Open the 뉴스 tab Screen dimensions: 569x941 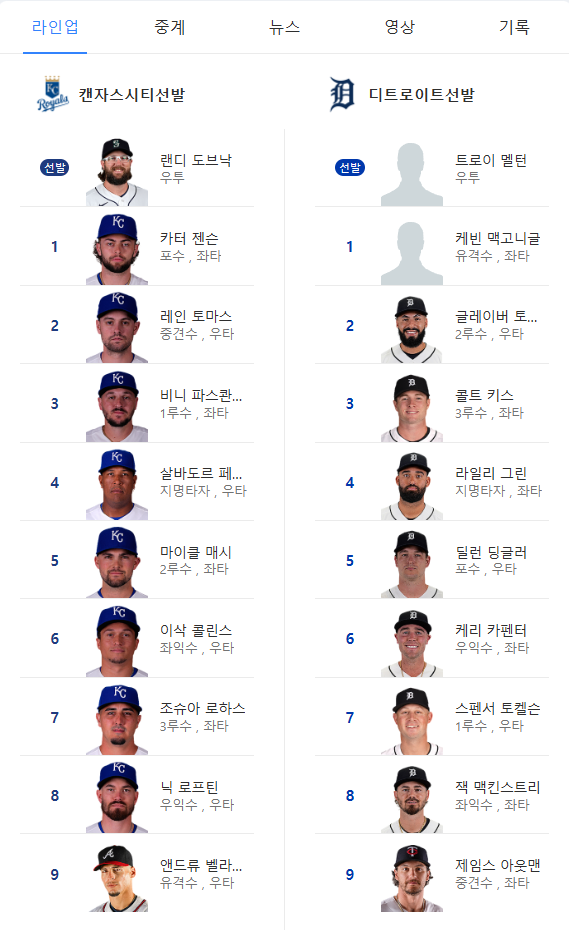point(284,27)
